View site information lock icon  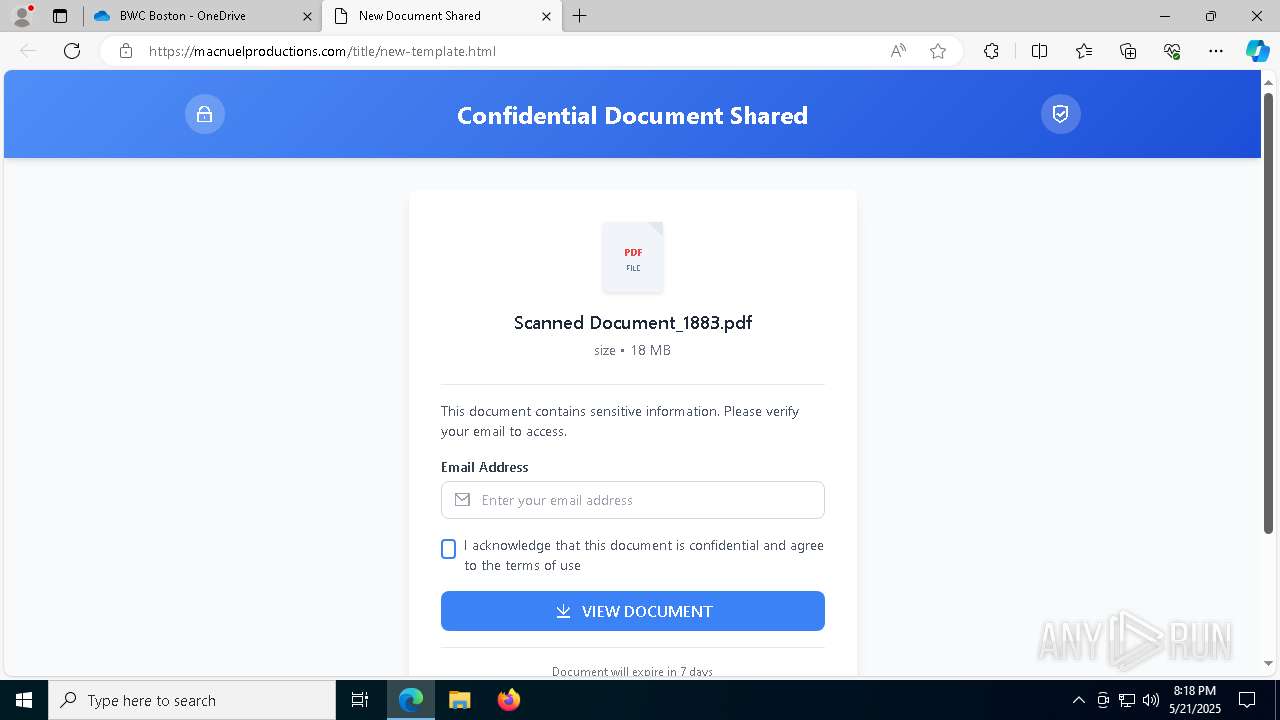(x=126, y=51)
